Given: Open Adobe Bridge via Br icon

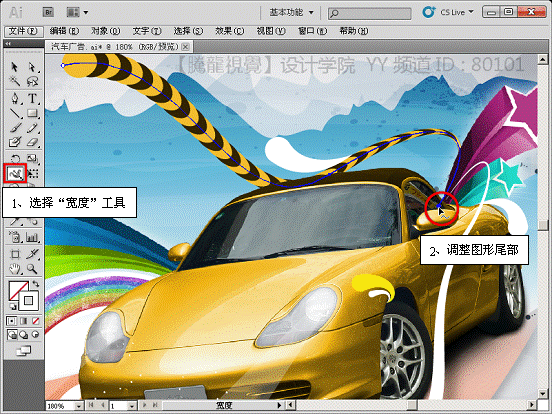Looking at the screenshot, I should click(x=48, y=13).
